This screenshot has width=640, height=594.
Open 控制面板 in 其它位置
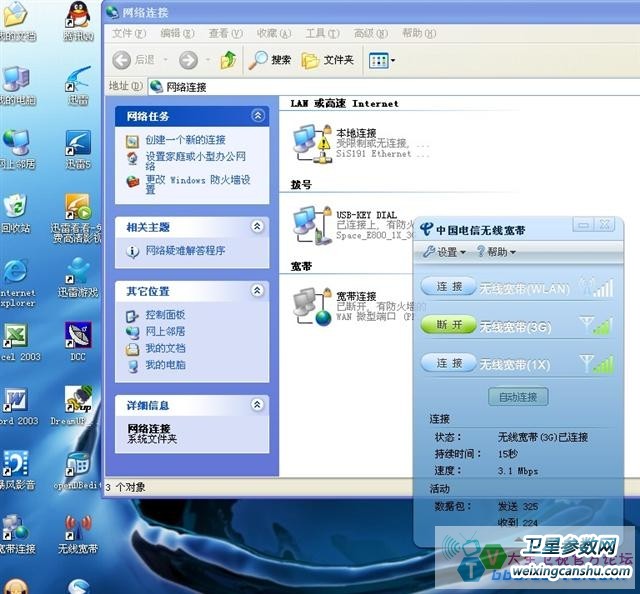click(x=165, y=315)
